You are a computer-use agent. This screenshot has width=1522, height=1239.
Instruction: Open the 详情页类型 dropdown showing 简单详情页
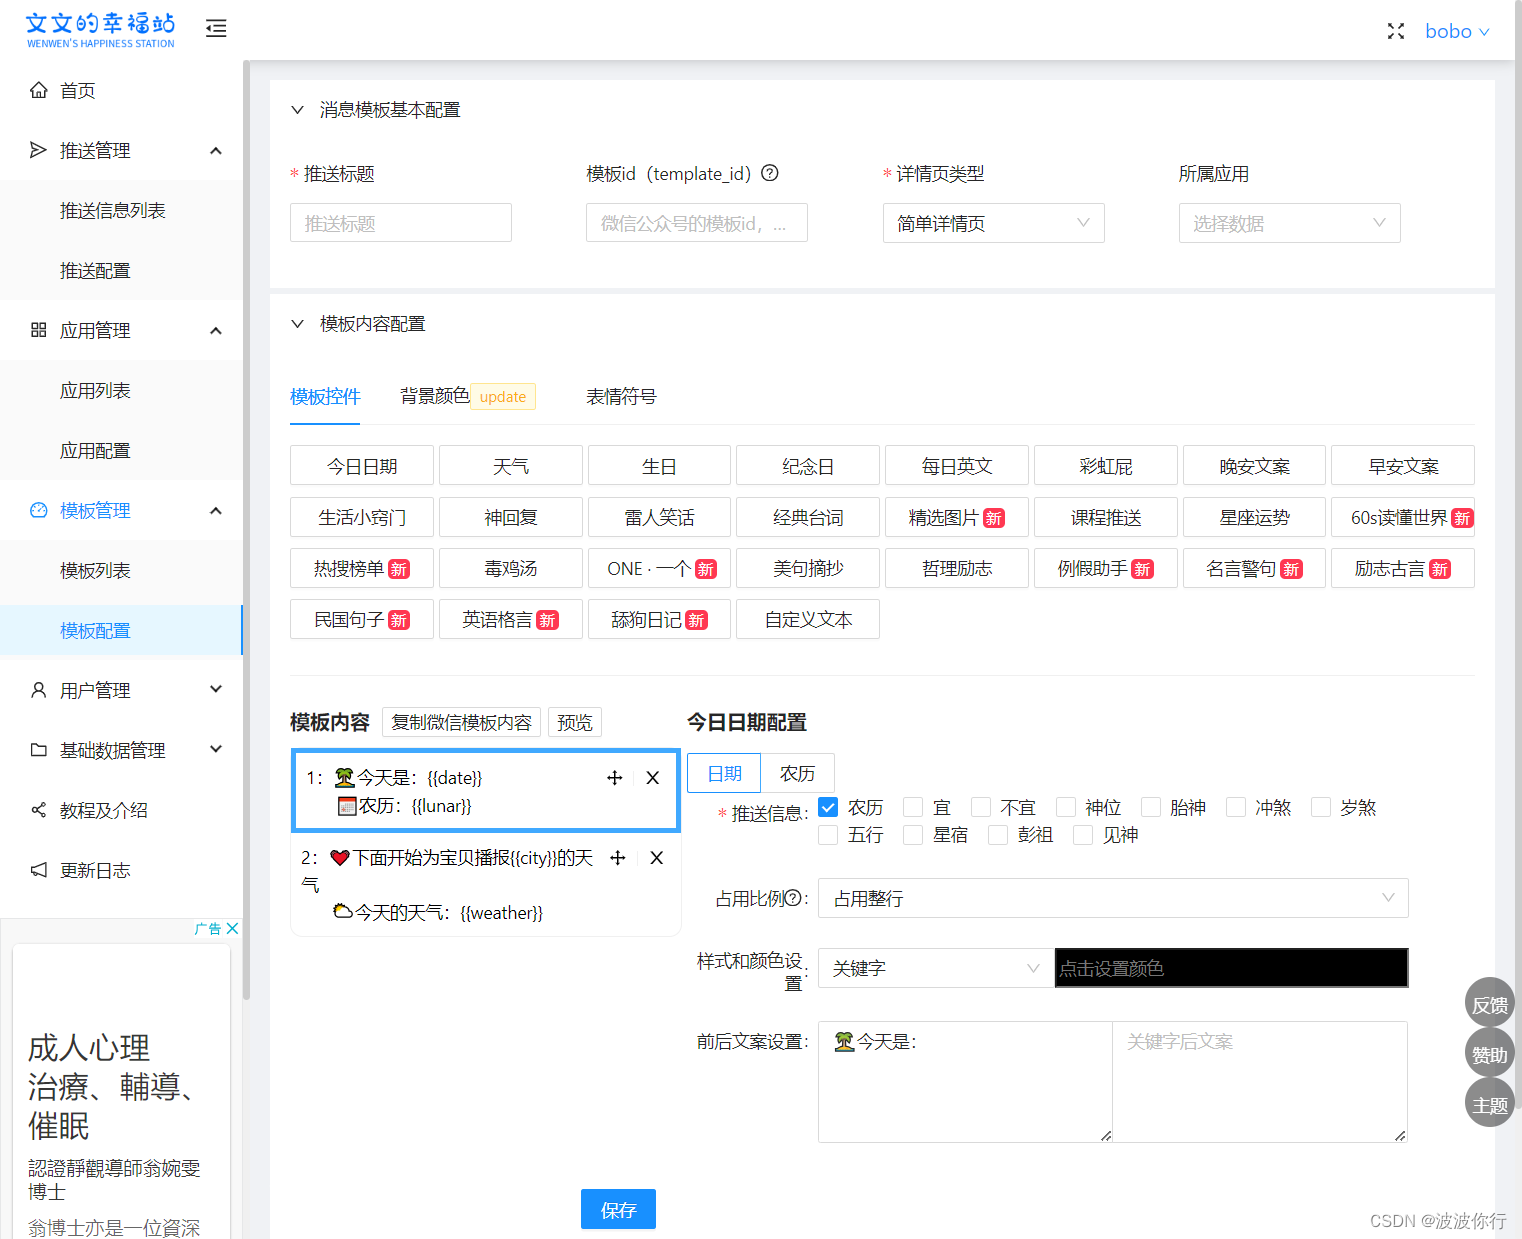[993, 223]
